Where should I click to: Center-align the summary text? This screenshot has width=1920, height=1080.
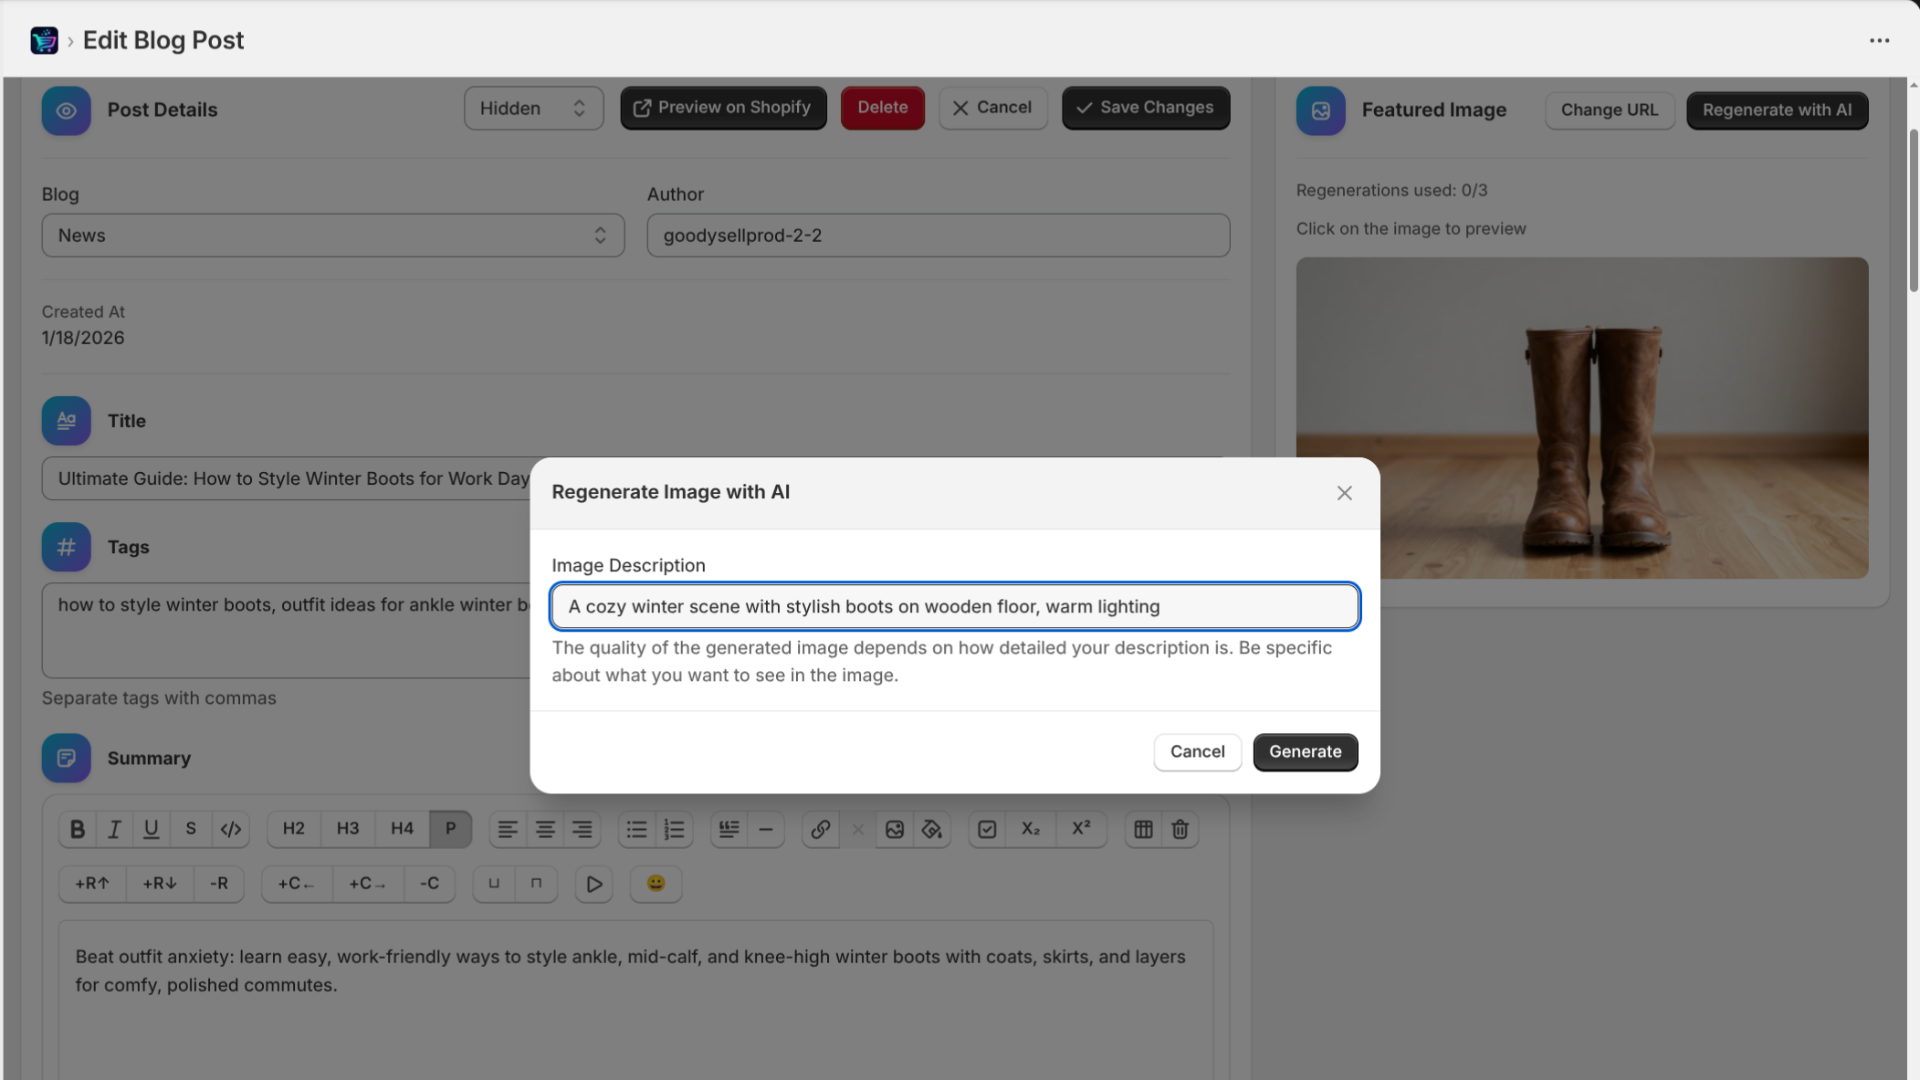tap(545, 829)
